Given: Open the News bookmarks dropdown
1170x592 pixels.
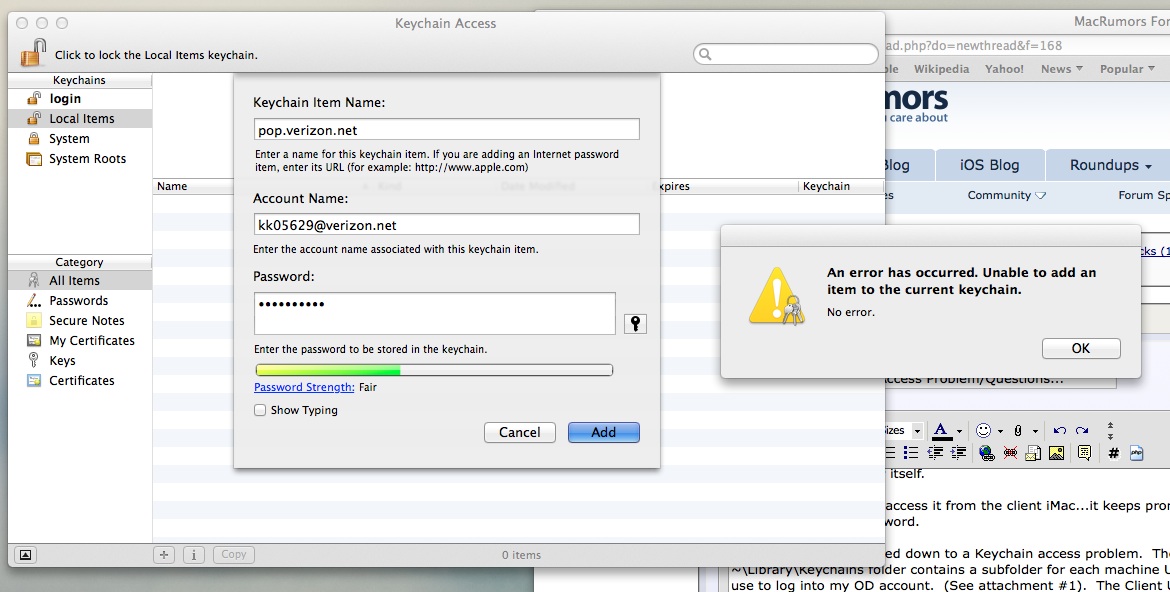Looking at the screenshot, I should (1062, 69).
